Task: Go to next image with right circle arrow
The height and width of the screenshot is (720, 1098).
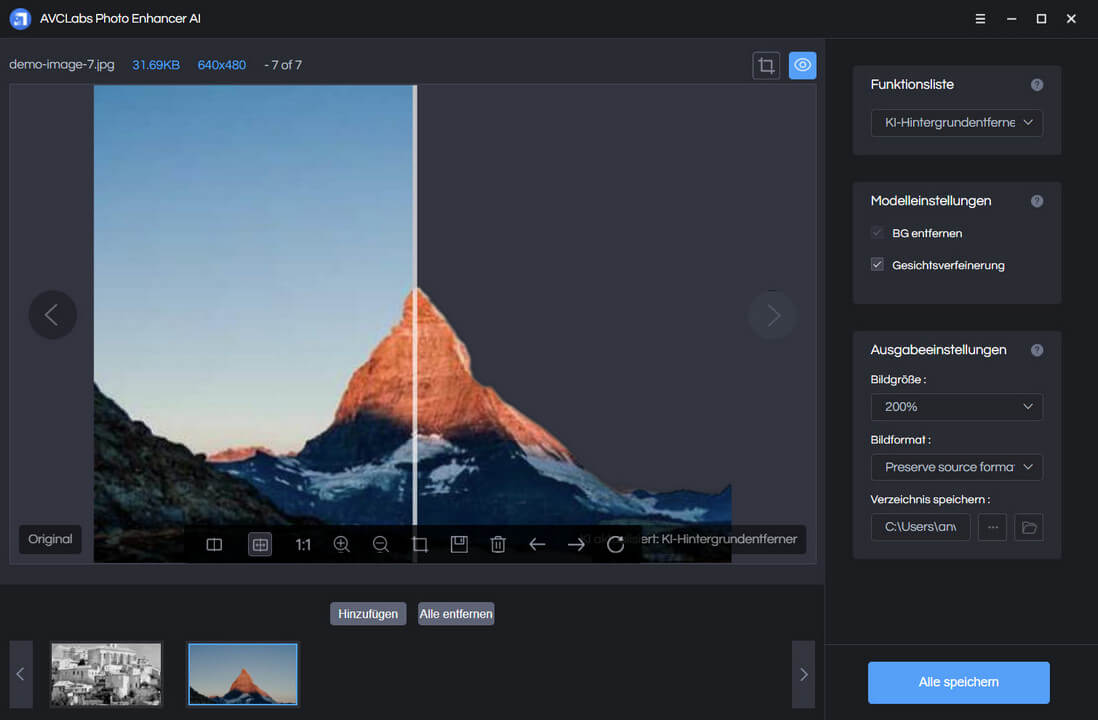Action: [x=772, y=315]
